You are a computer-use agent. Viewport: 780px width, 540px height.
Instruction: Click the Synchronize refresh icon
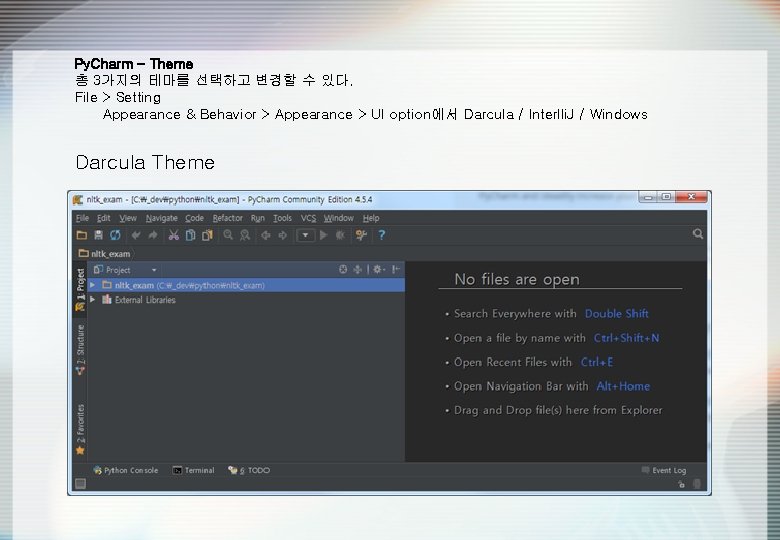pyautogui.click(x=115, y=235)
